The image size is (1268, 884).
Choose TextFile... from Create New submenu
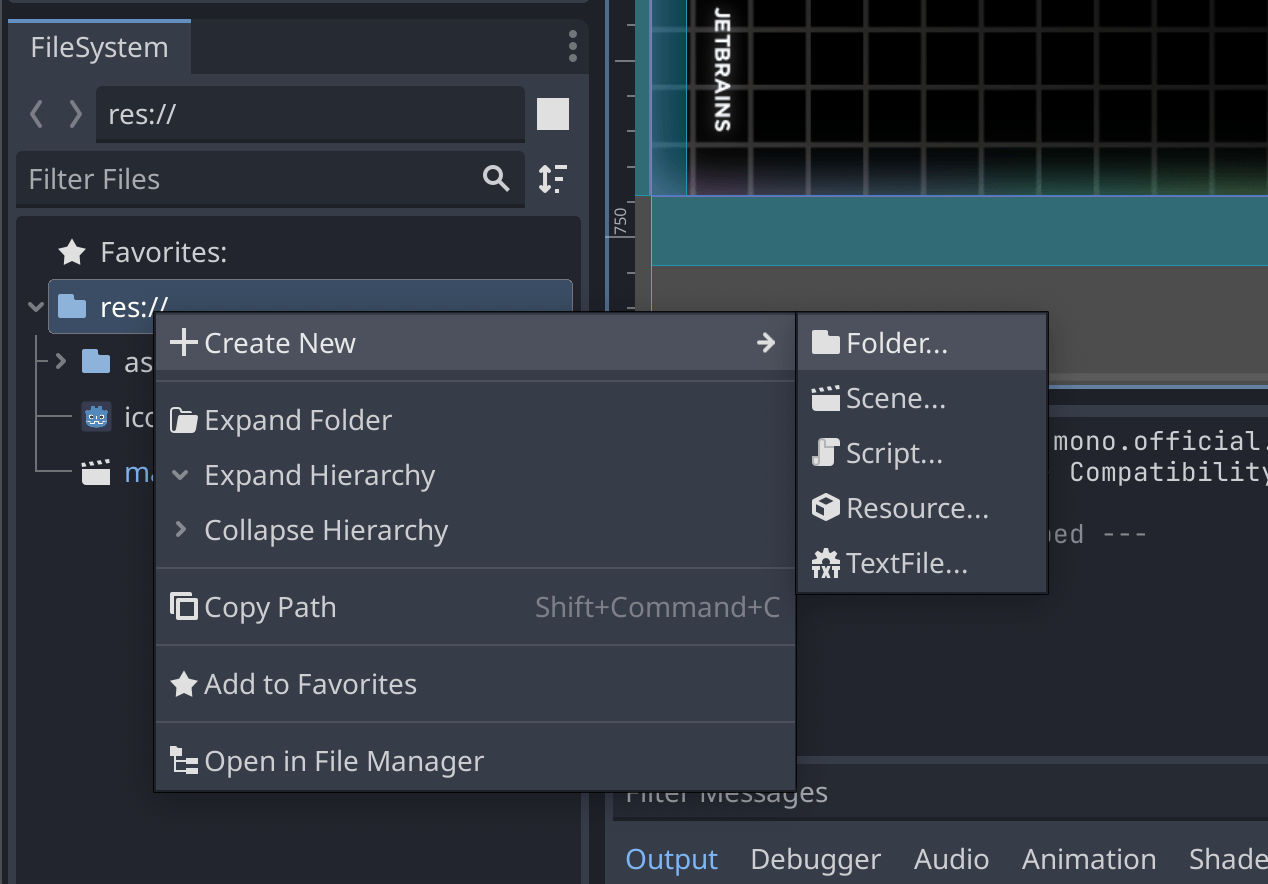[x=905, y=563]
